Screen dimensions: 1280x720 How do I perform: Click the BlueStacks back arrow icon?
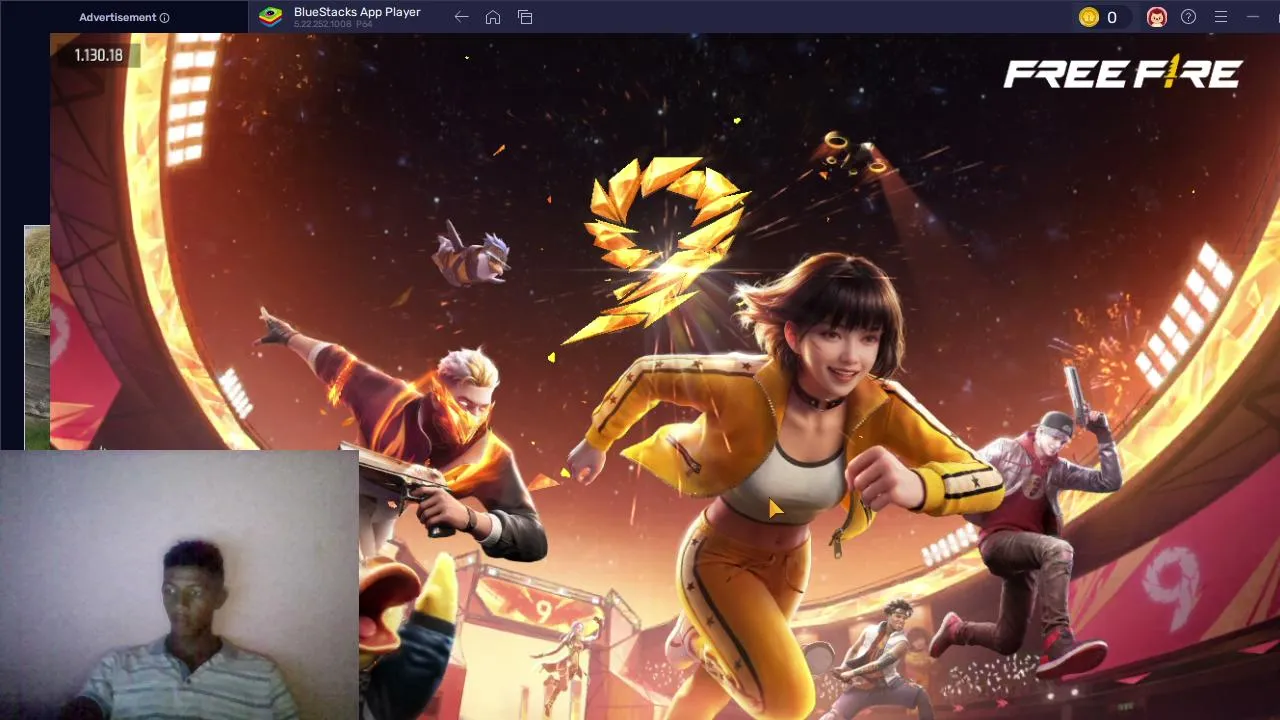pos(461,17)
